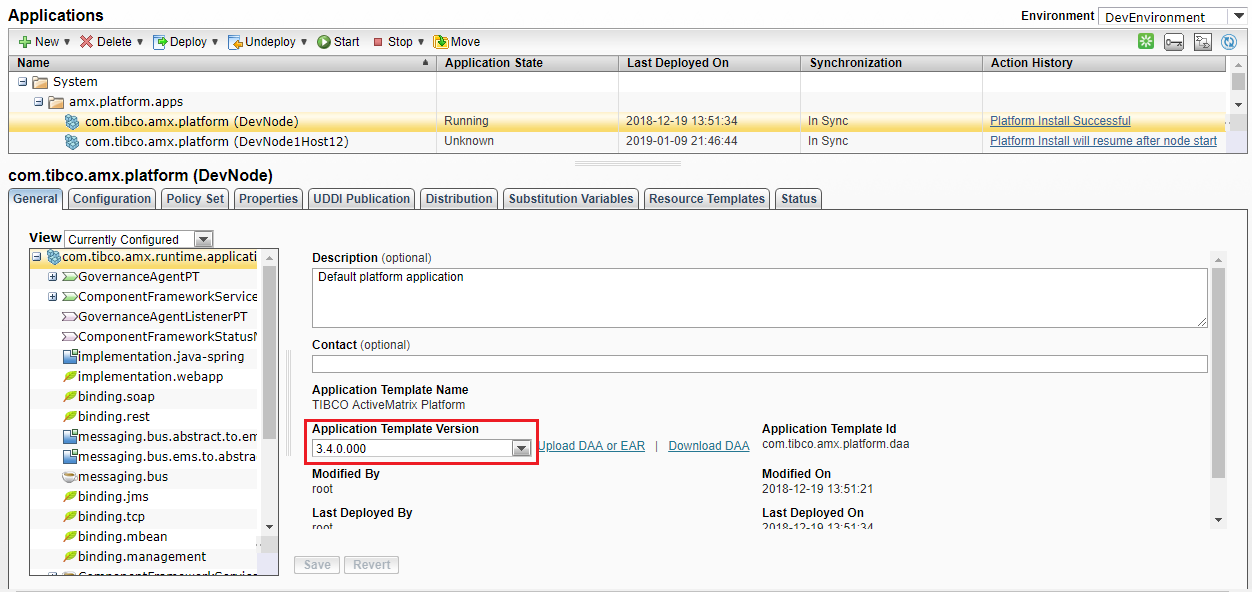Switch to the Configuration tab
The image size is (1252, 592).
coord(112,199)
